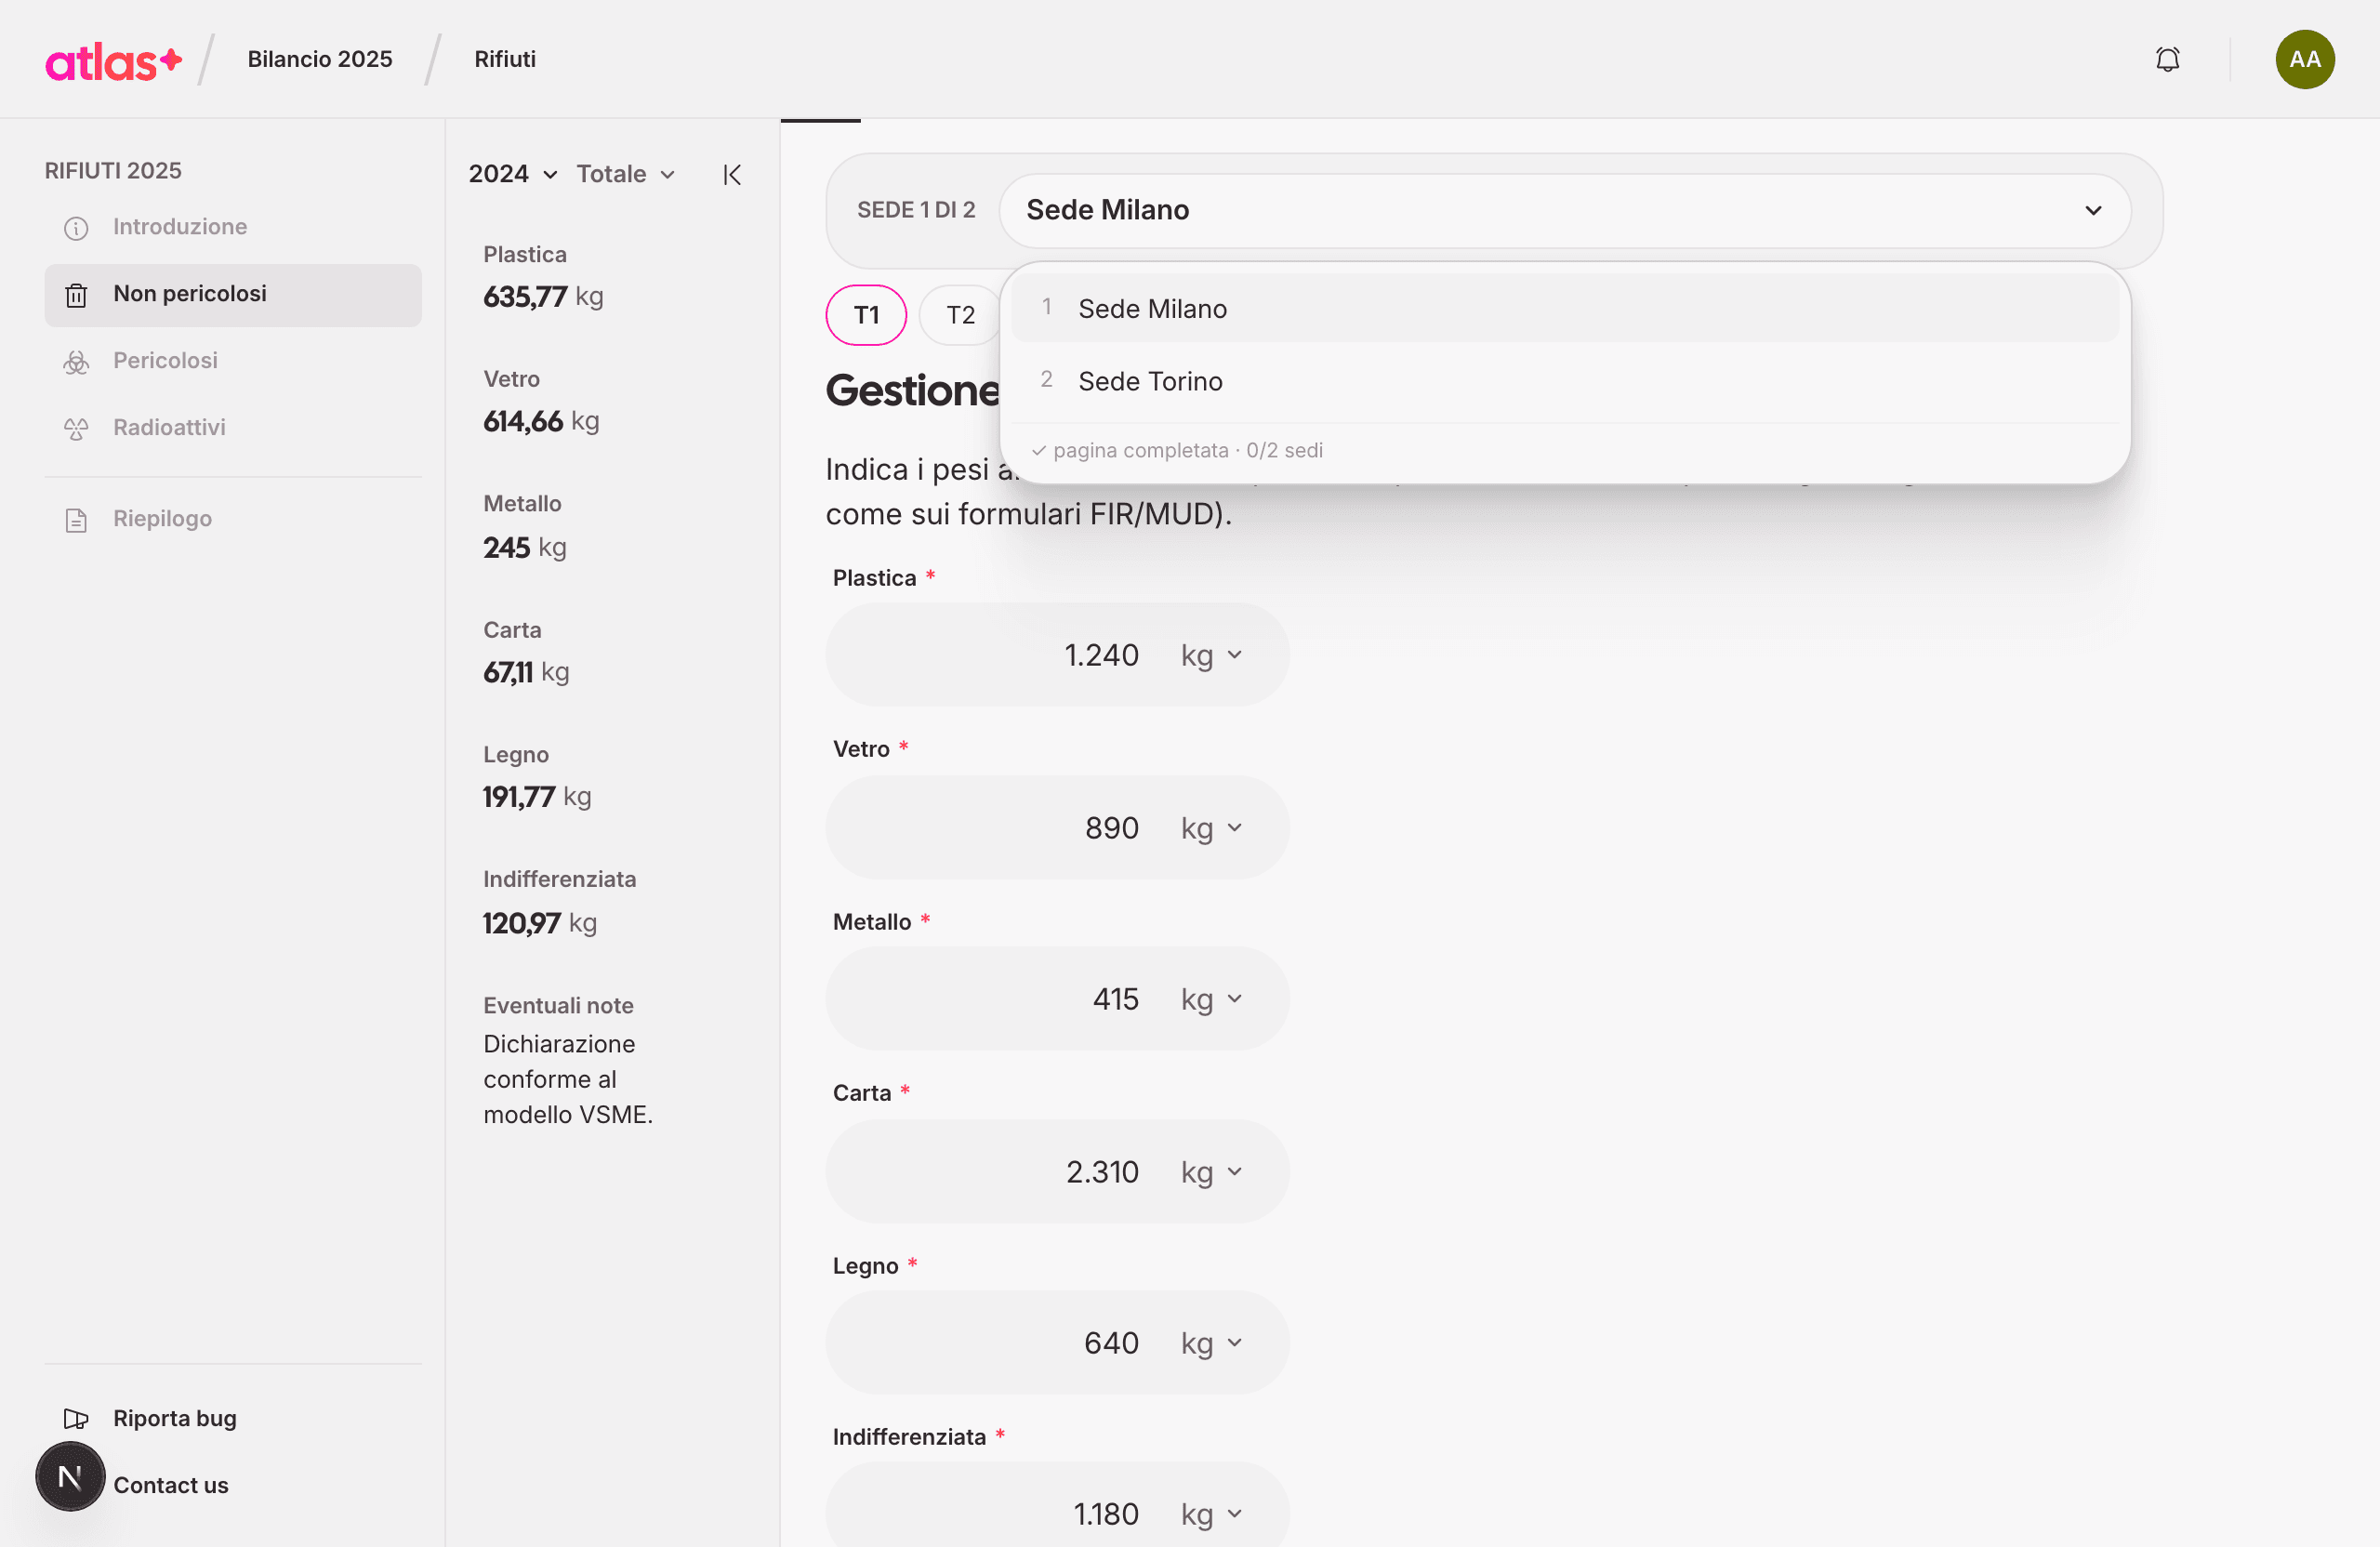This screenshot has width=2380, height=1547.
Task: Click the atlas+ logo
Action: [113, 60]
